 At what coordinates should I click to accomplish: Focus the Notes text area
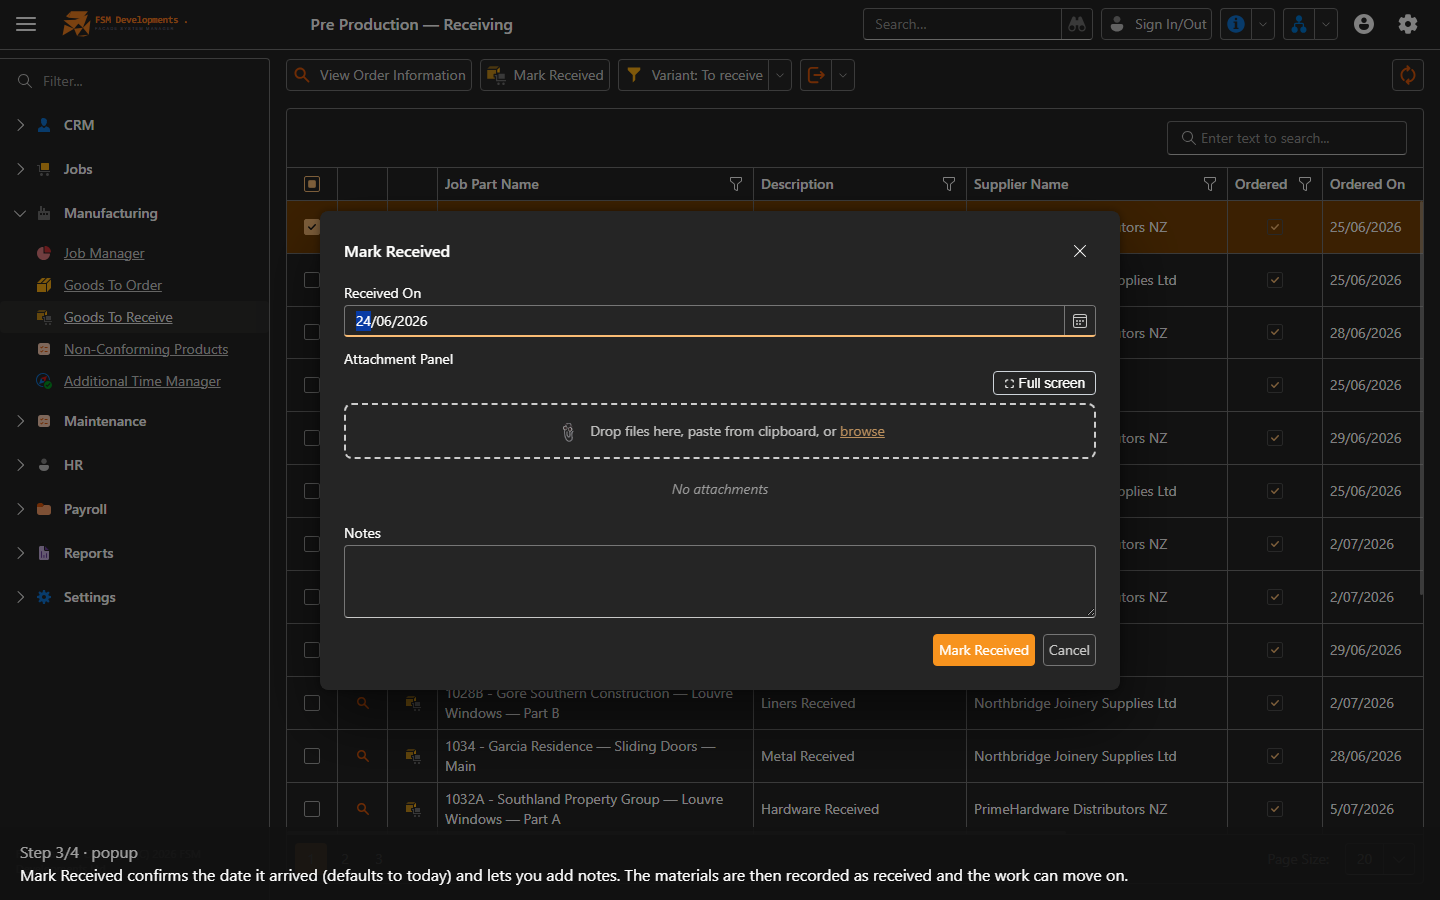point(720,581)
